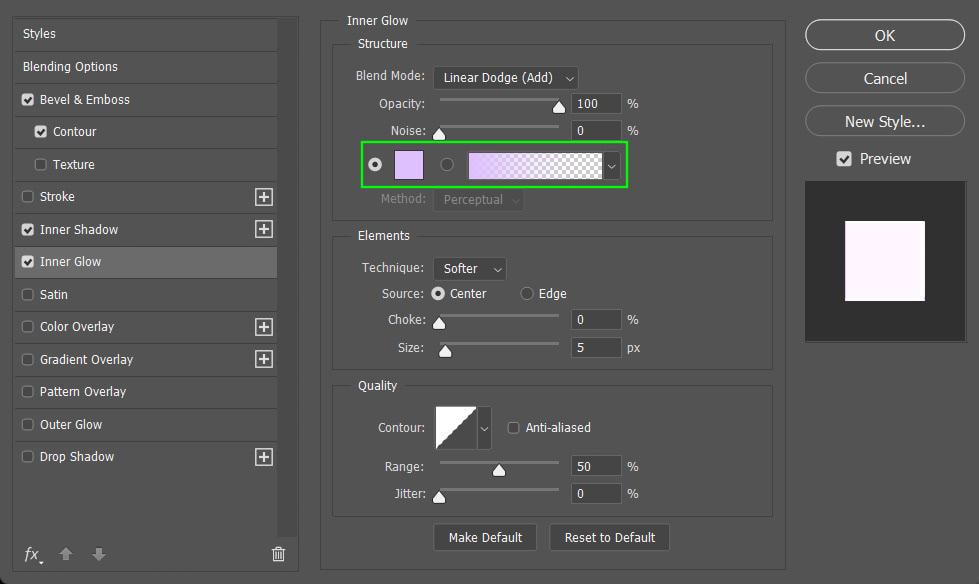Enable the Color Overlay checkbox

(x=27, y=327)
